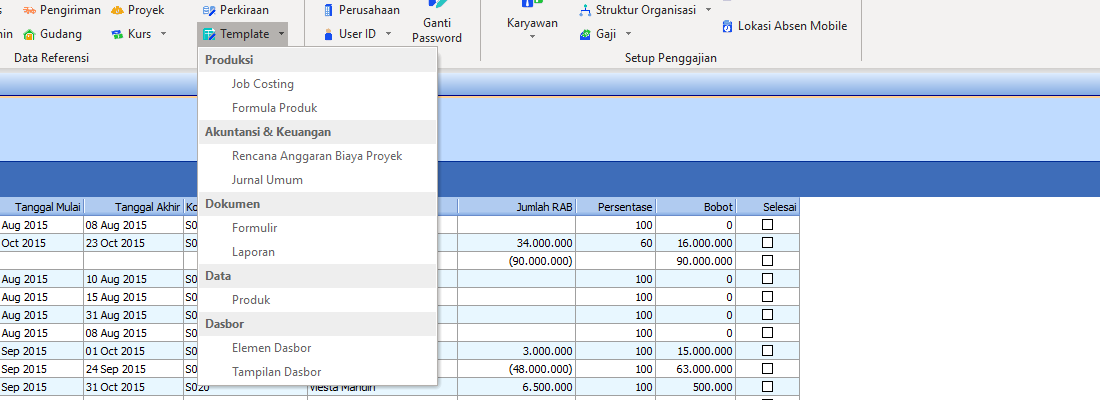Select Rencana Anggaran Biaya Proyek
This screenshot has height=400, width=1100.
click(318, 156)
